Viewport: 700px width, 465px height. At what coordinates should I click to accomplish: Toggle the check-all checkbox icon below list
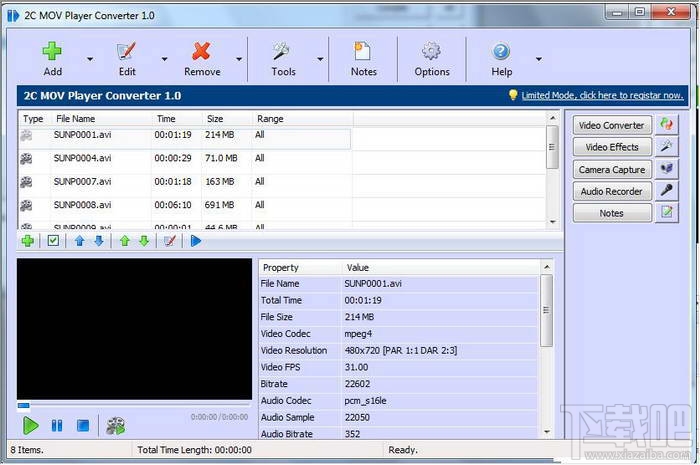point(53,241)
